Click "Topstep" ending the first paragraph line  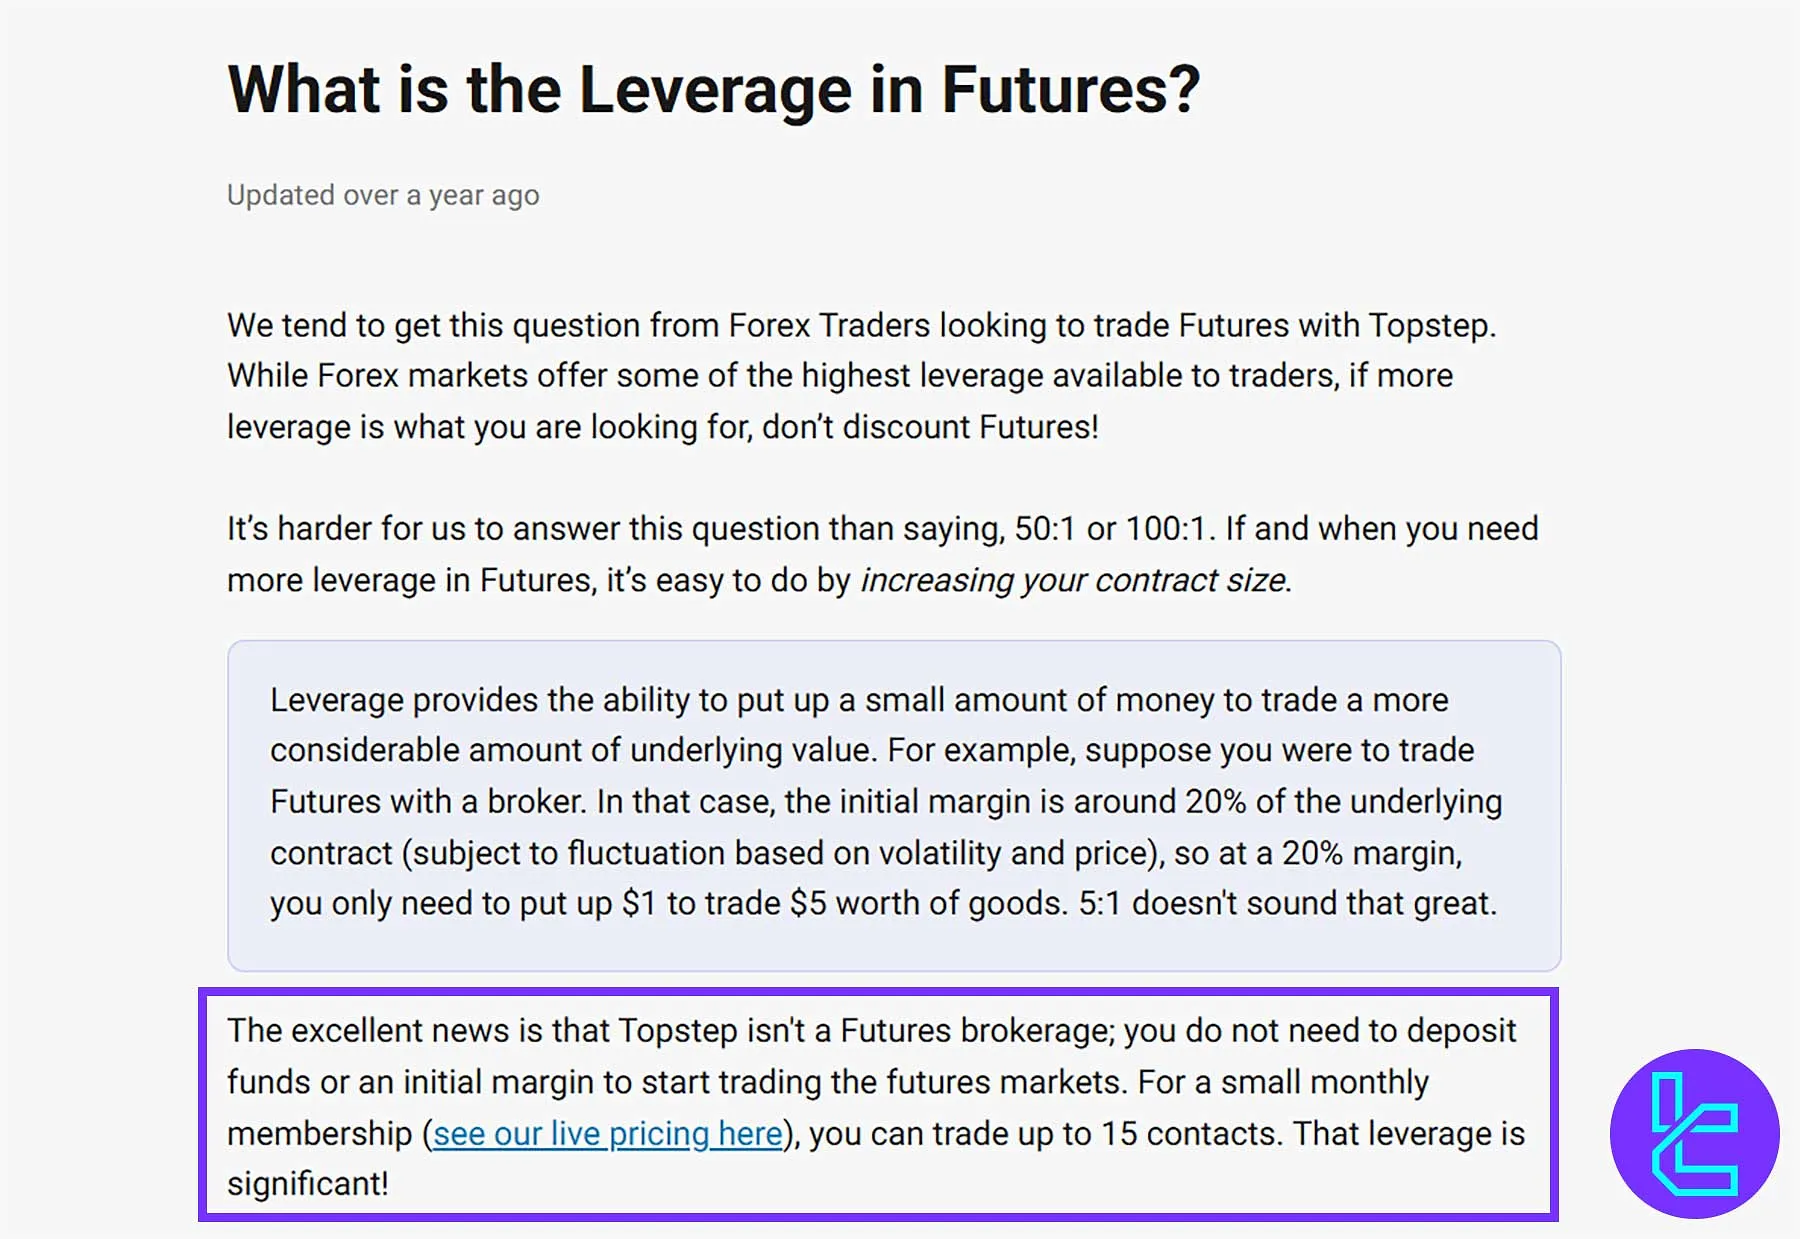coord(1430,325)
